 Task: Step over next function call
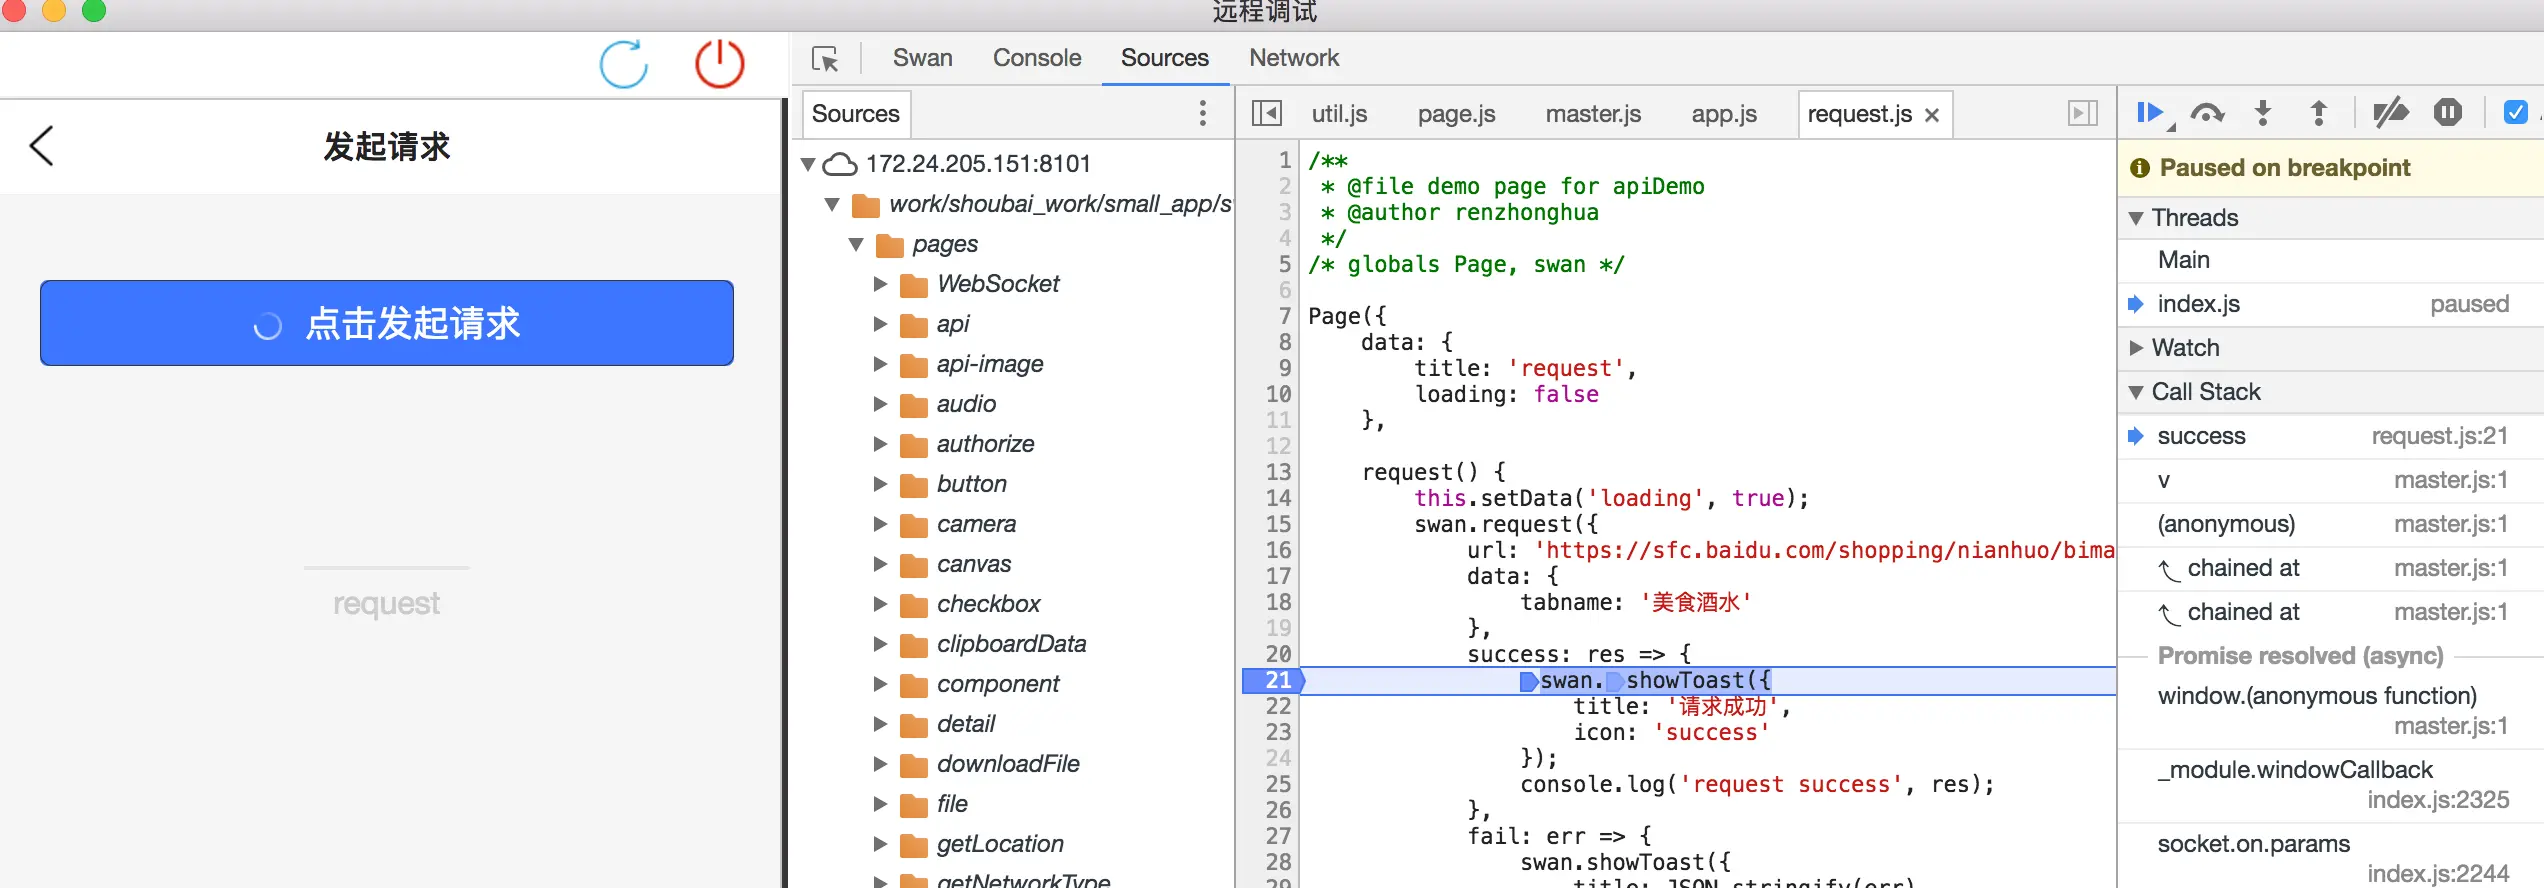pyautogui.click(x=2207, y=113)
